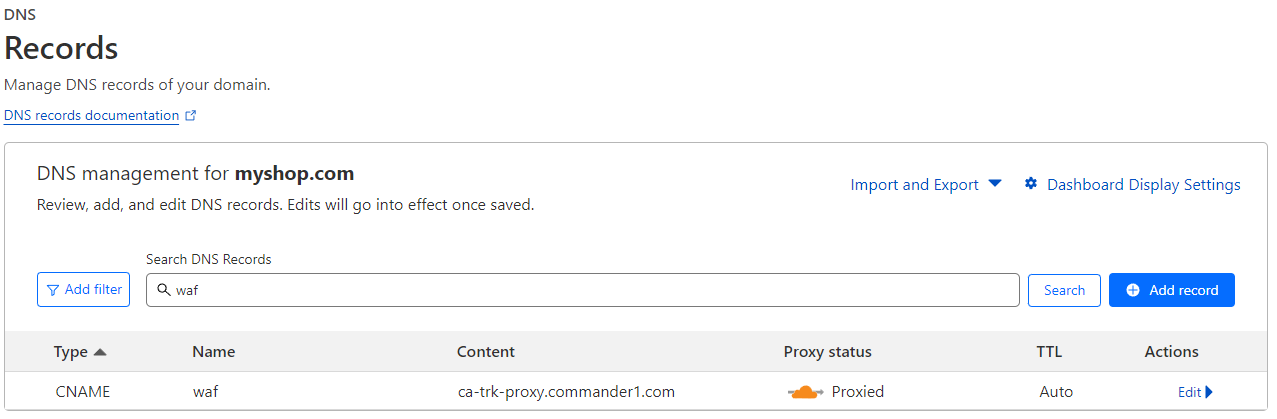Open the DNS records documentation link
This screenshot has width=1277, height=419.
(91, 116)
